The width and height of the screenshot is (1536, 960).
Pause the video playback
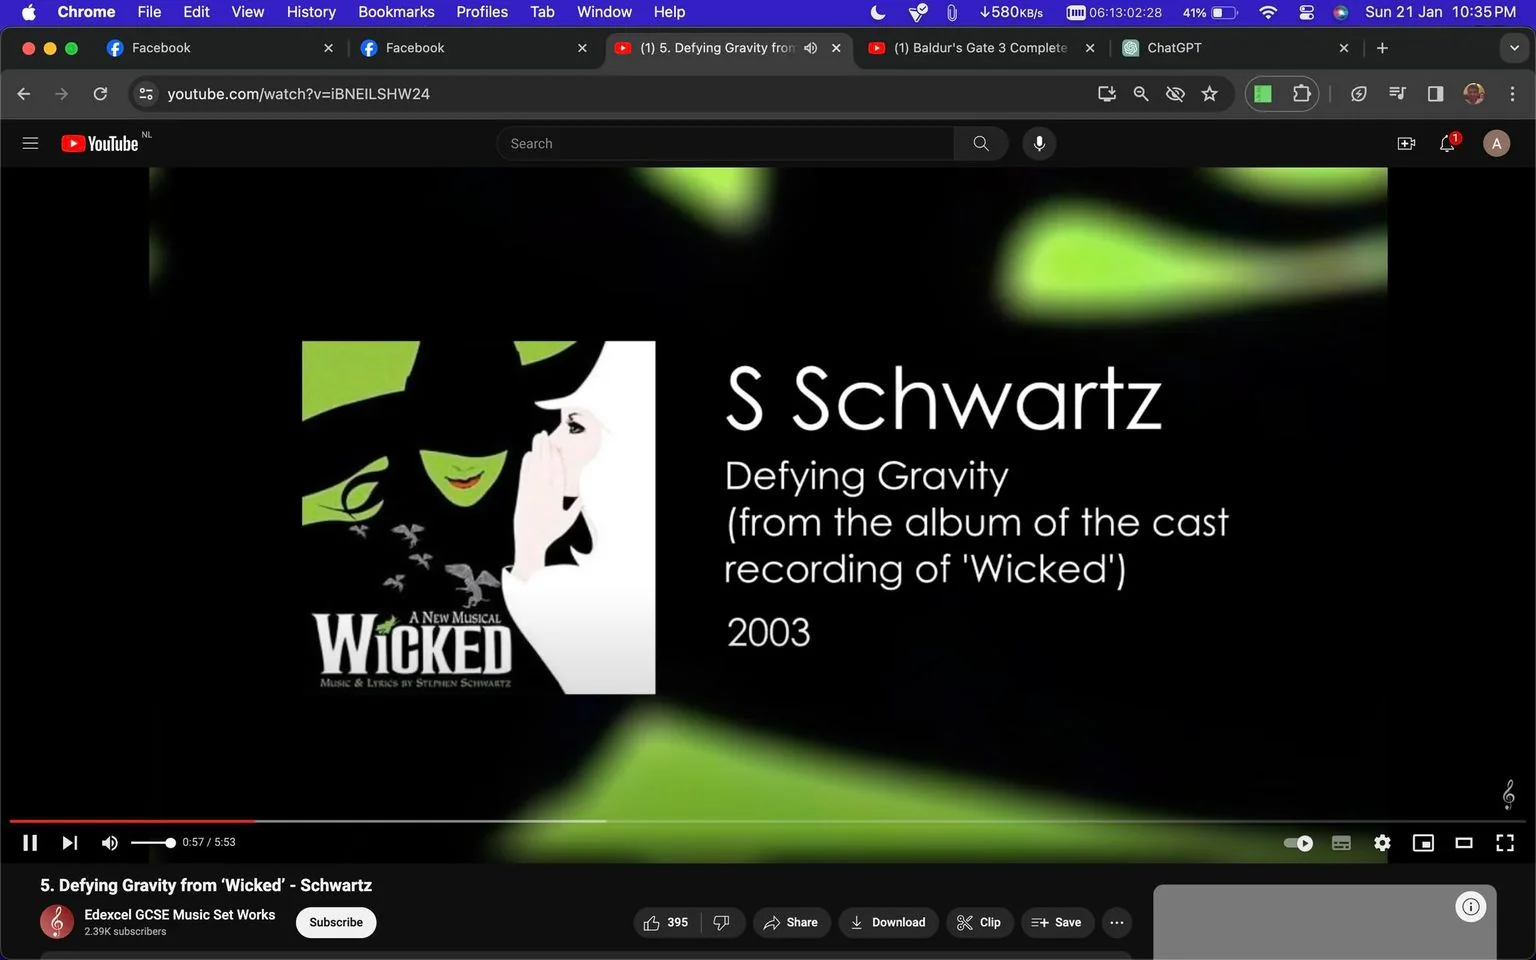click(x=30, y=843)
